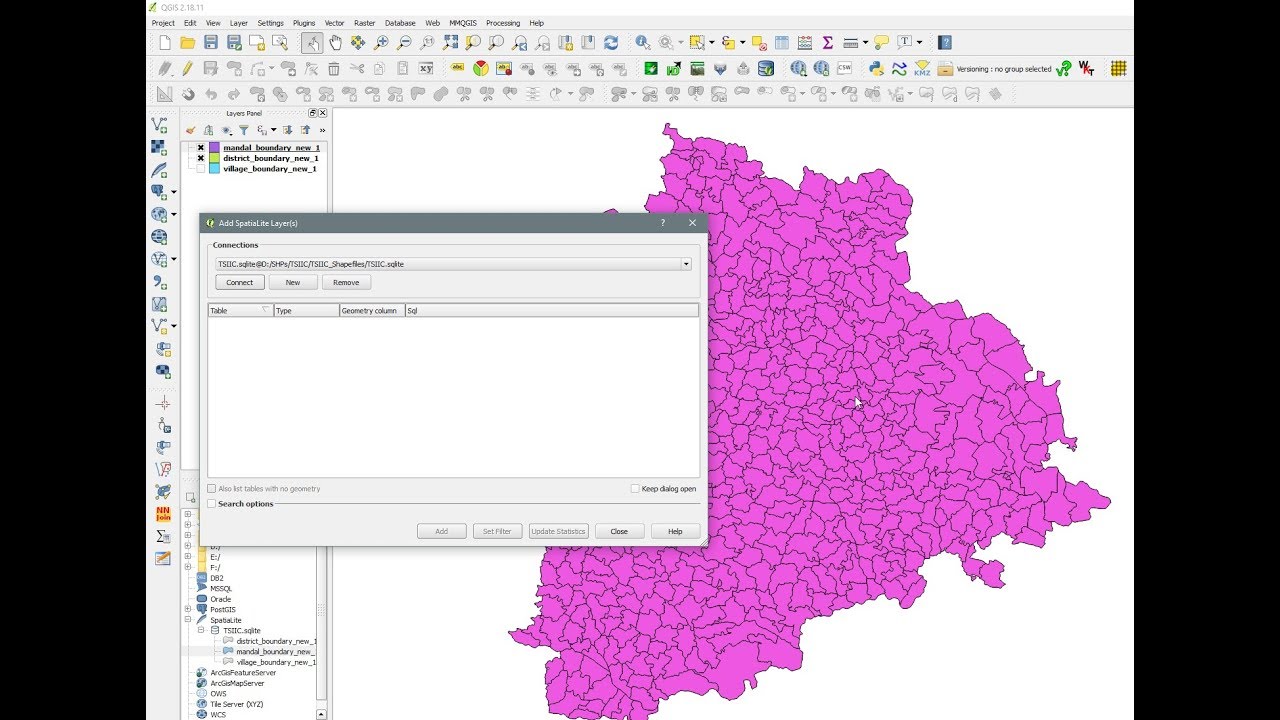
Task: Select the Pan Map hand tool
Action: (335, 43)
